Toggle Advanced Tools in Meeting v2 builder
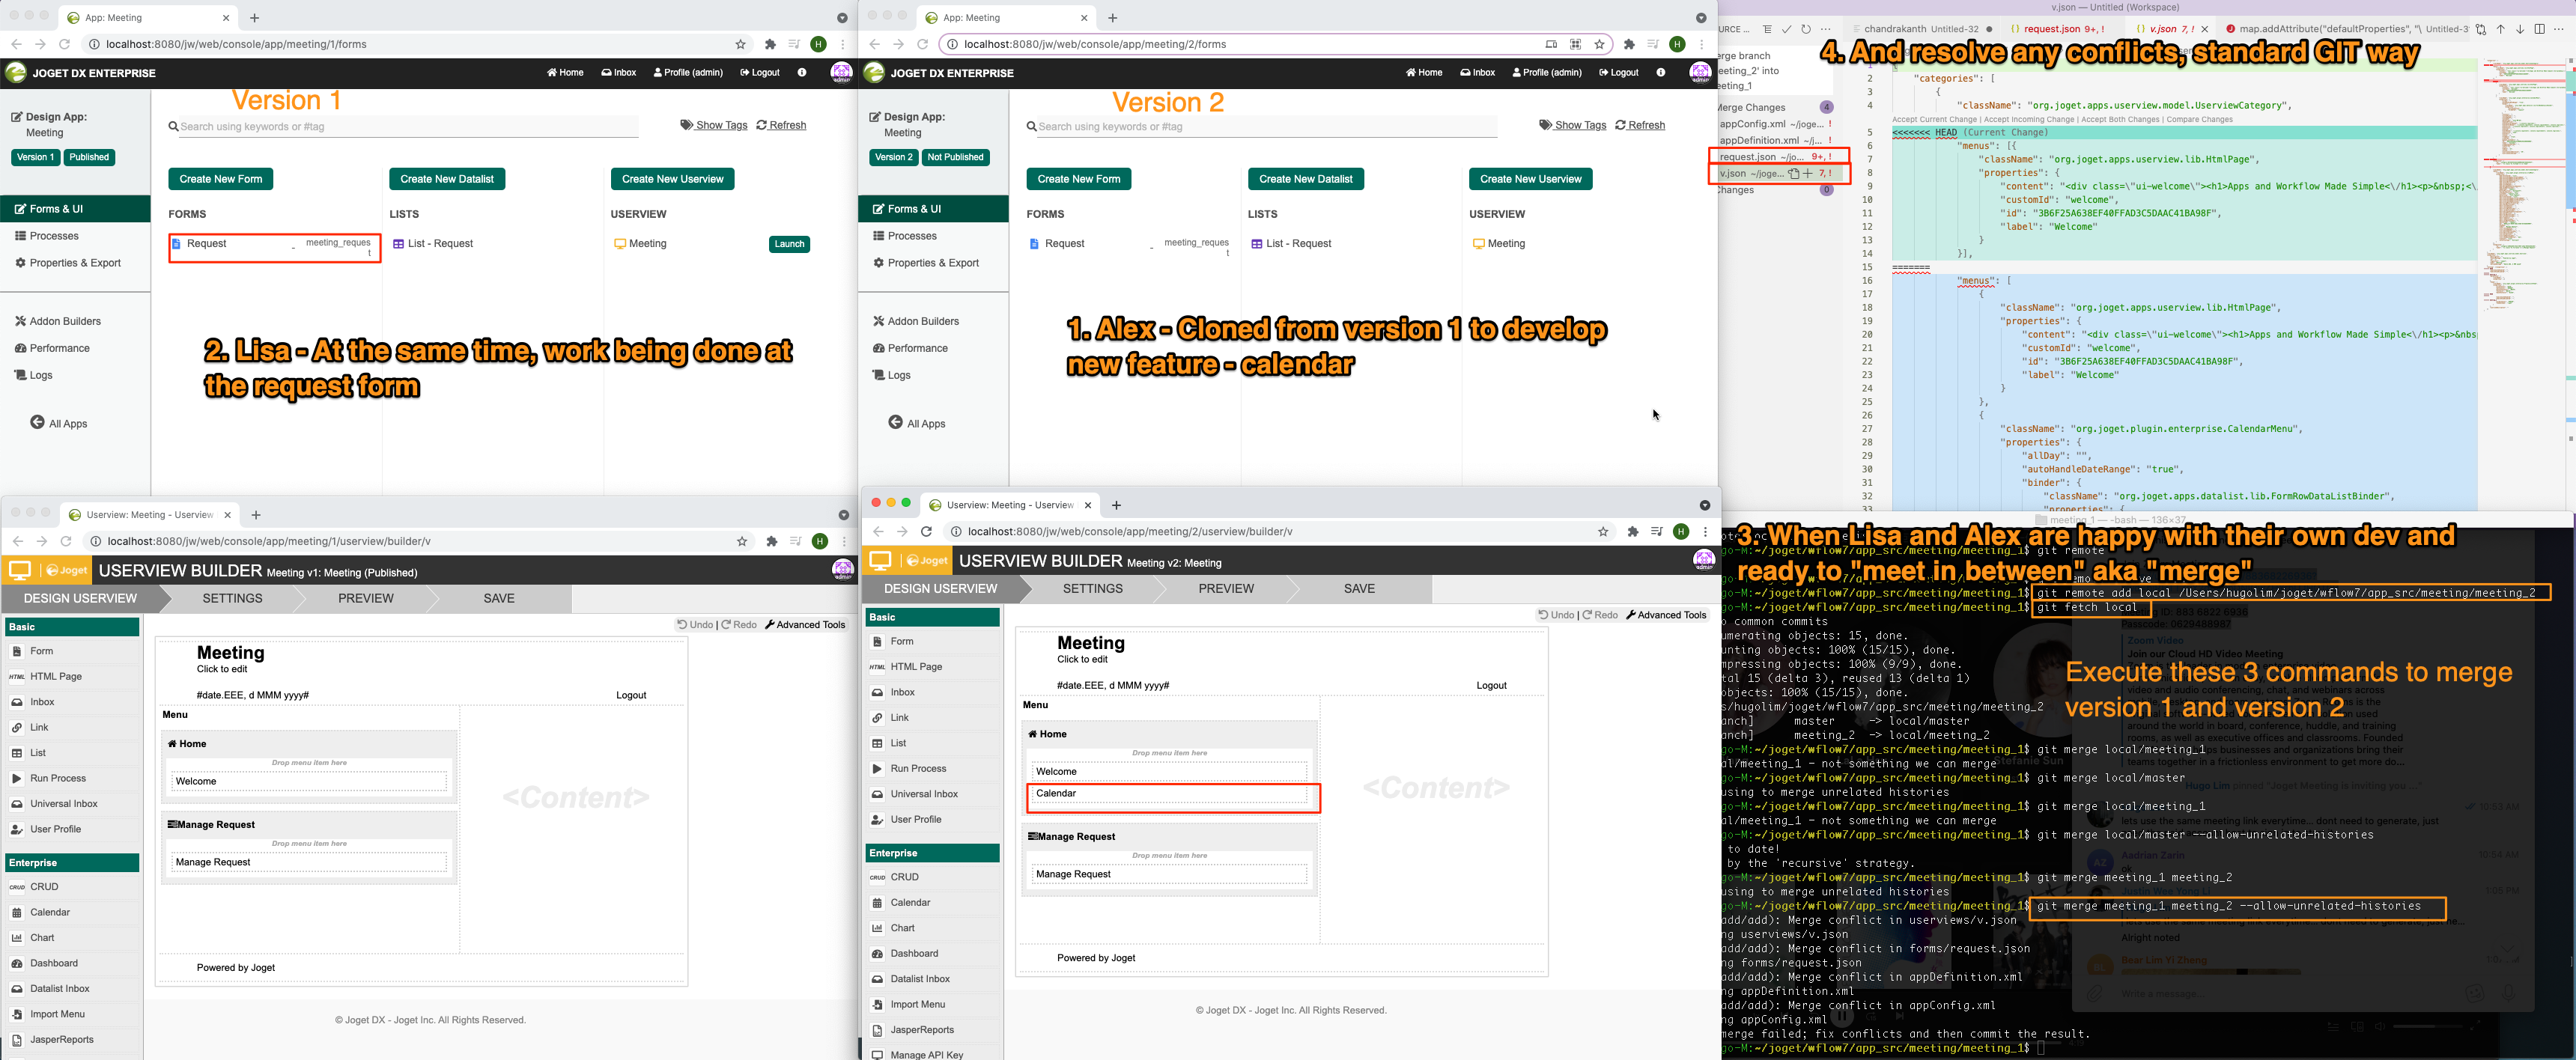2576x1060 pixels. pos(1666,615)
